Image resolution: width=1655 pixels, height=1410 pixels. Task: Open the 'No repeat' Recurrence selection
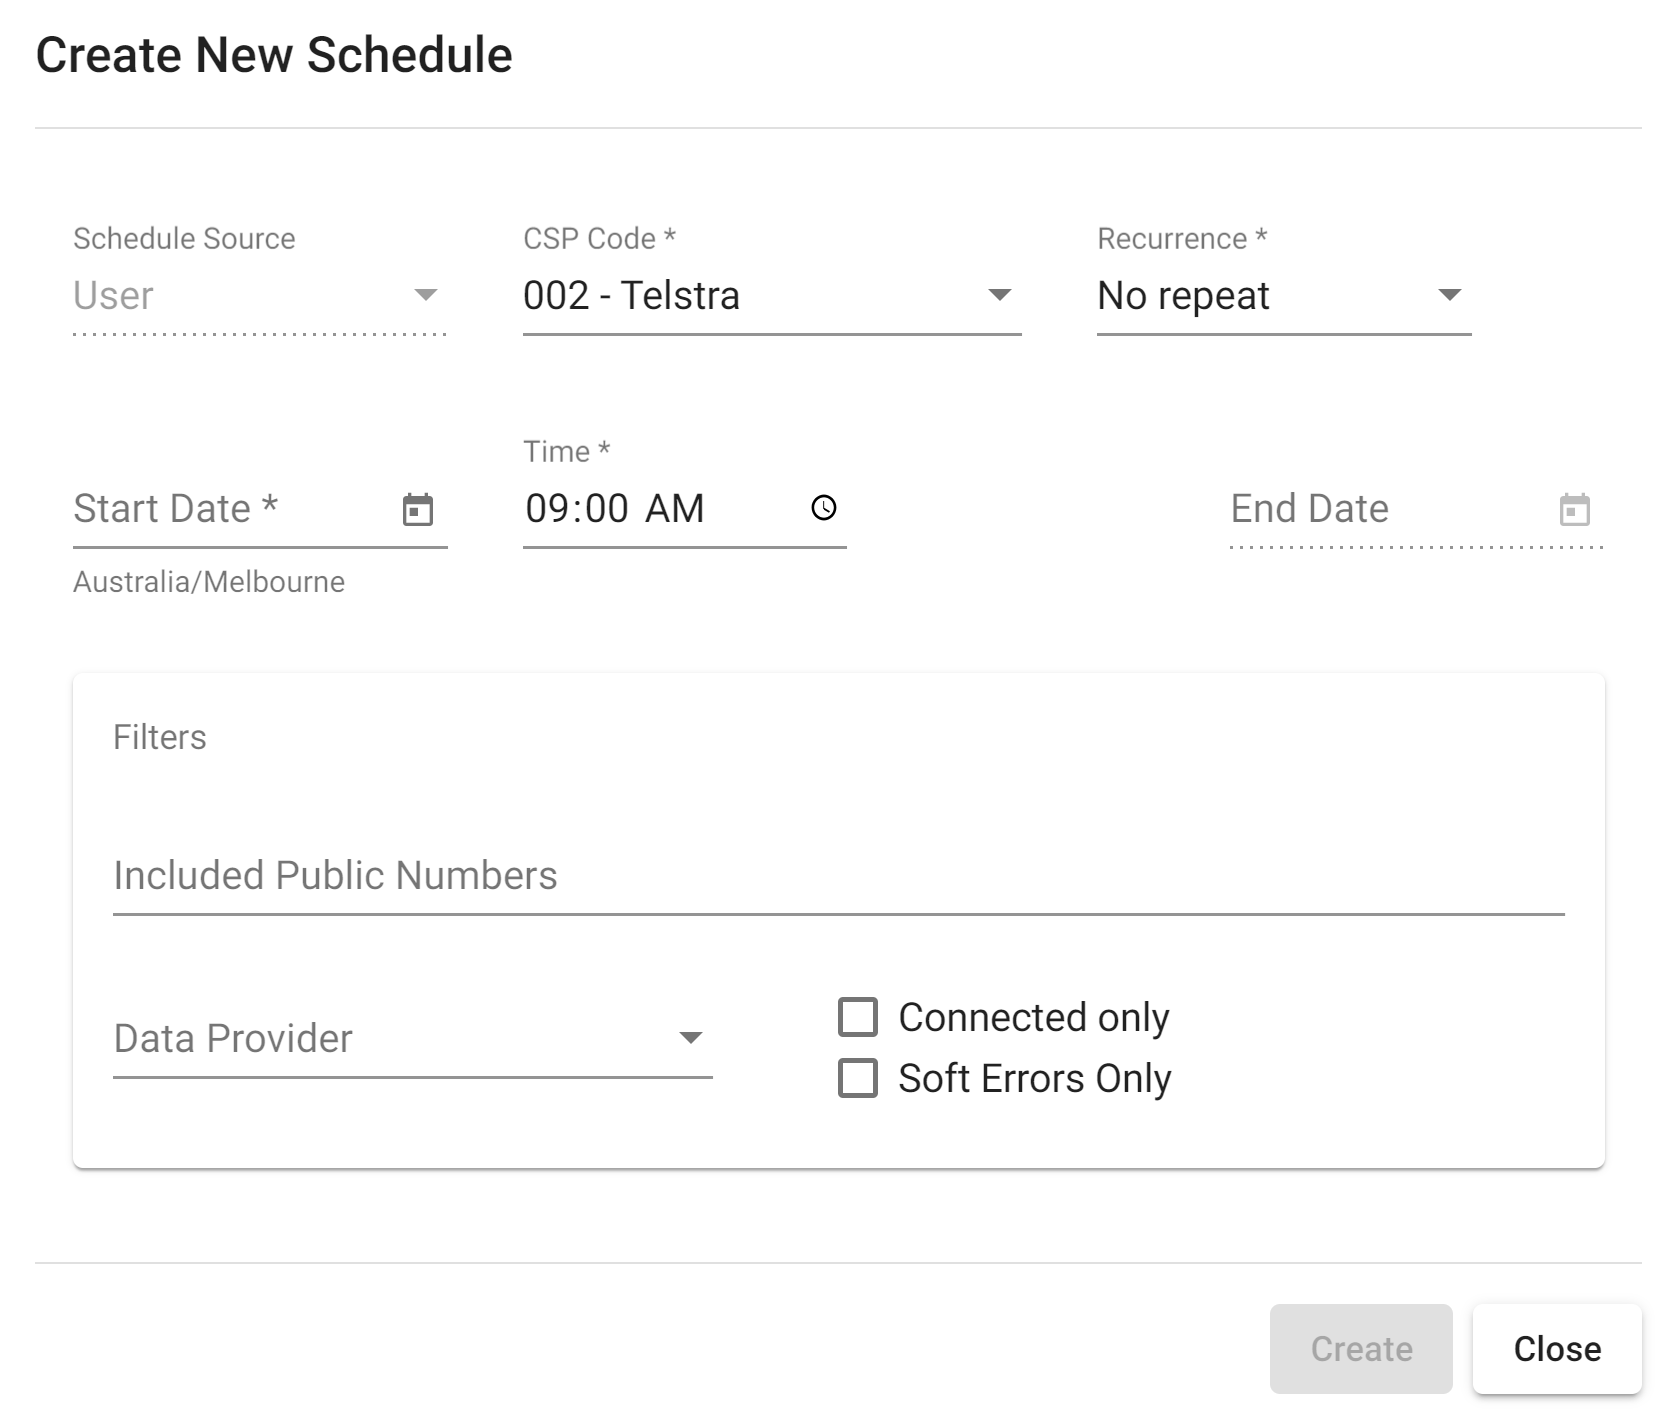pos(1183,296)
